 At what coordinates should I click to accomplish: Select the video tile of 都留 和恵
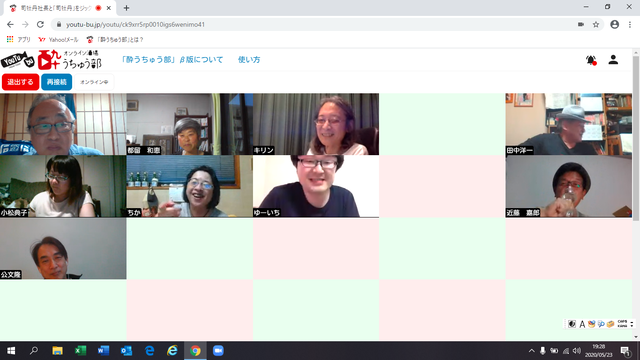189,124
